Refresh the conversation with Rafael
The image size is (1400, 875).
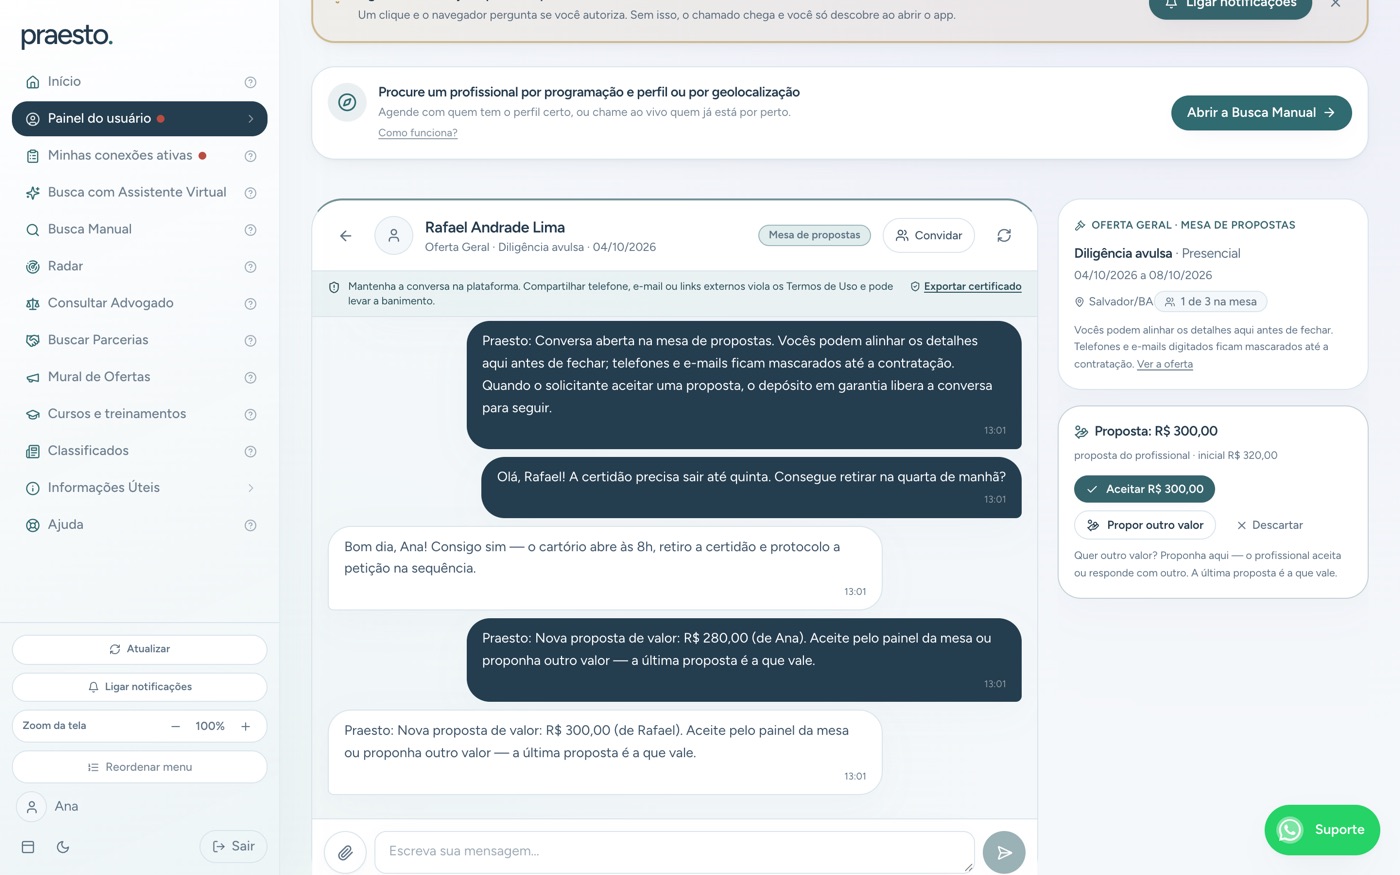1004,236
